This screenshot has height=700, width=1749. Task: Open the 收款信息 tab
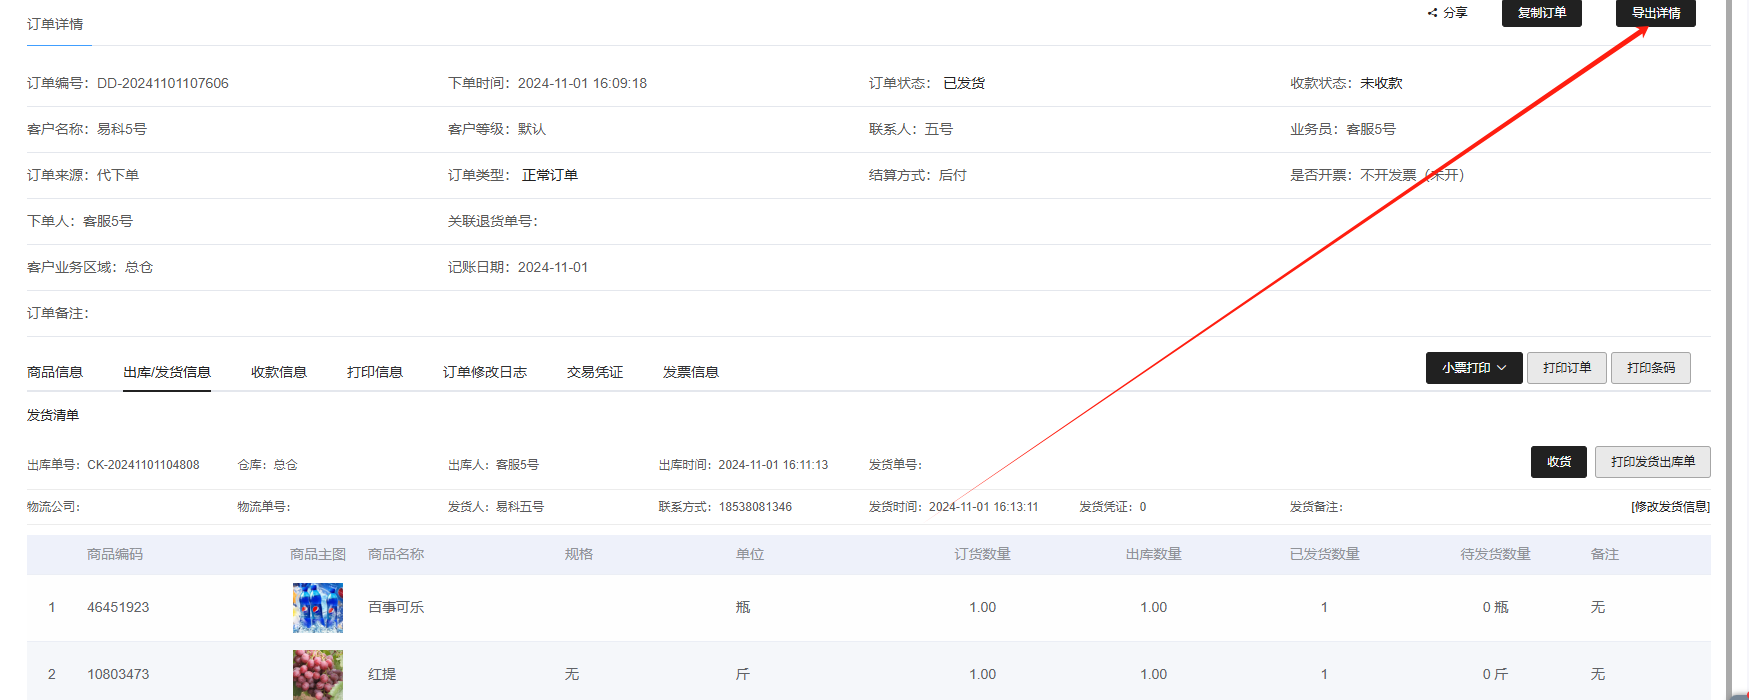(279, 372)
